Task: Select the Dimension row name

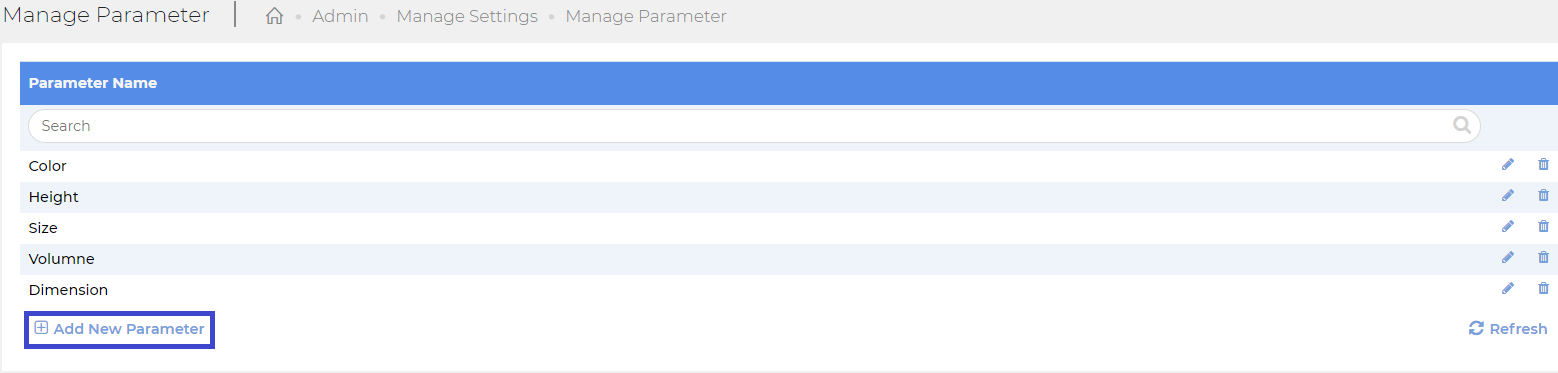Action: pos(68,290)
